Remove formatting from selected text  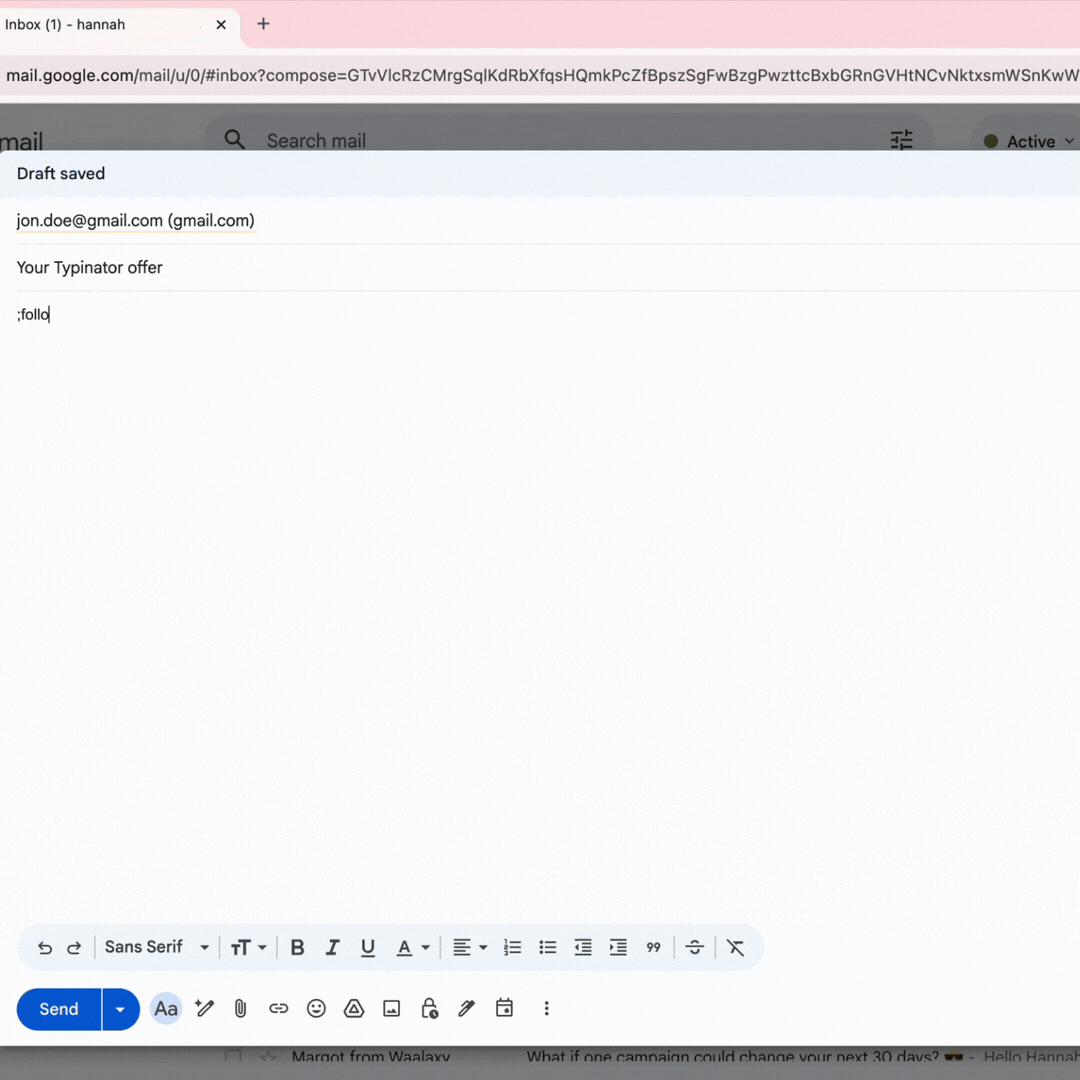pyautogui.click(x=736, y=948)
